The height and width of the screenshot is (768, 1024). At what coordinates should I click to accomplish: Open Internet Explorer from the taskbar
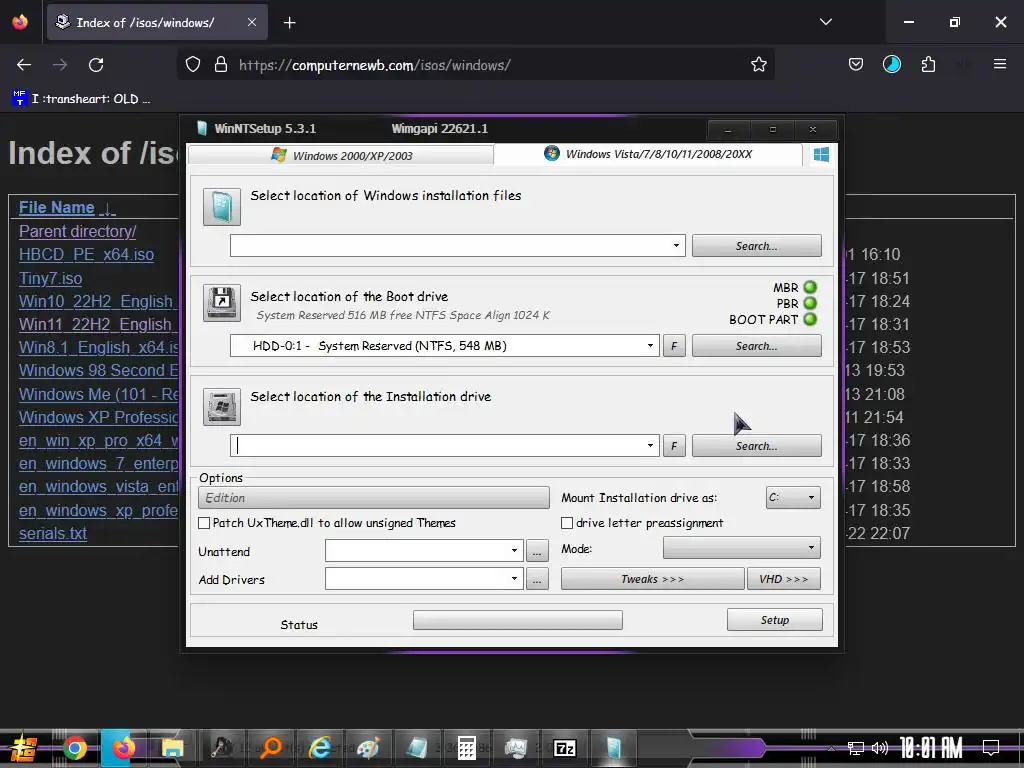coord(320,748)
